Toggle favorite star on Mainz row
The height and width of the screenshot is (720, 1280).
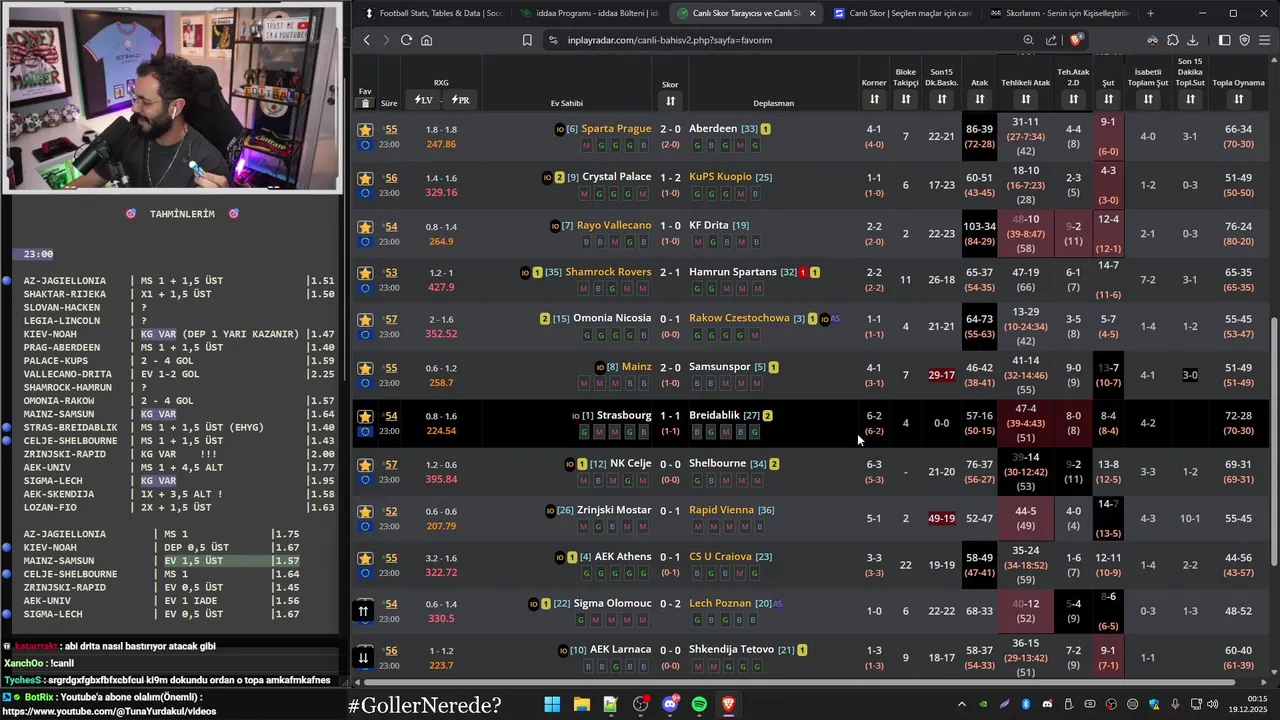tap(365, 368)
